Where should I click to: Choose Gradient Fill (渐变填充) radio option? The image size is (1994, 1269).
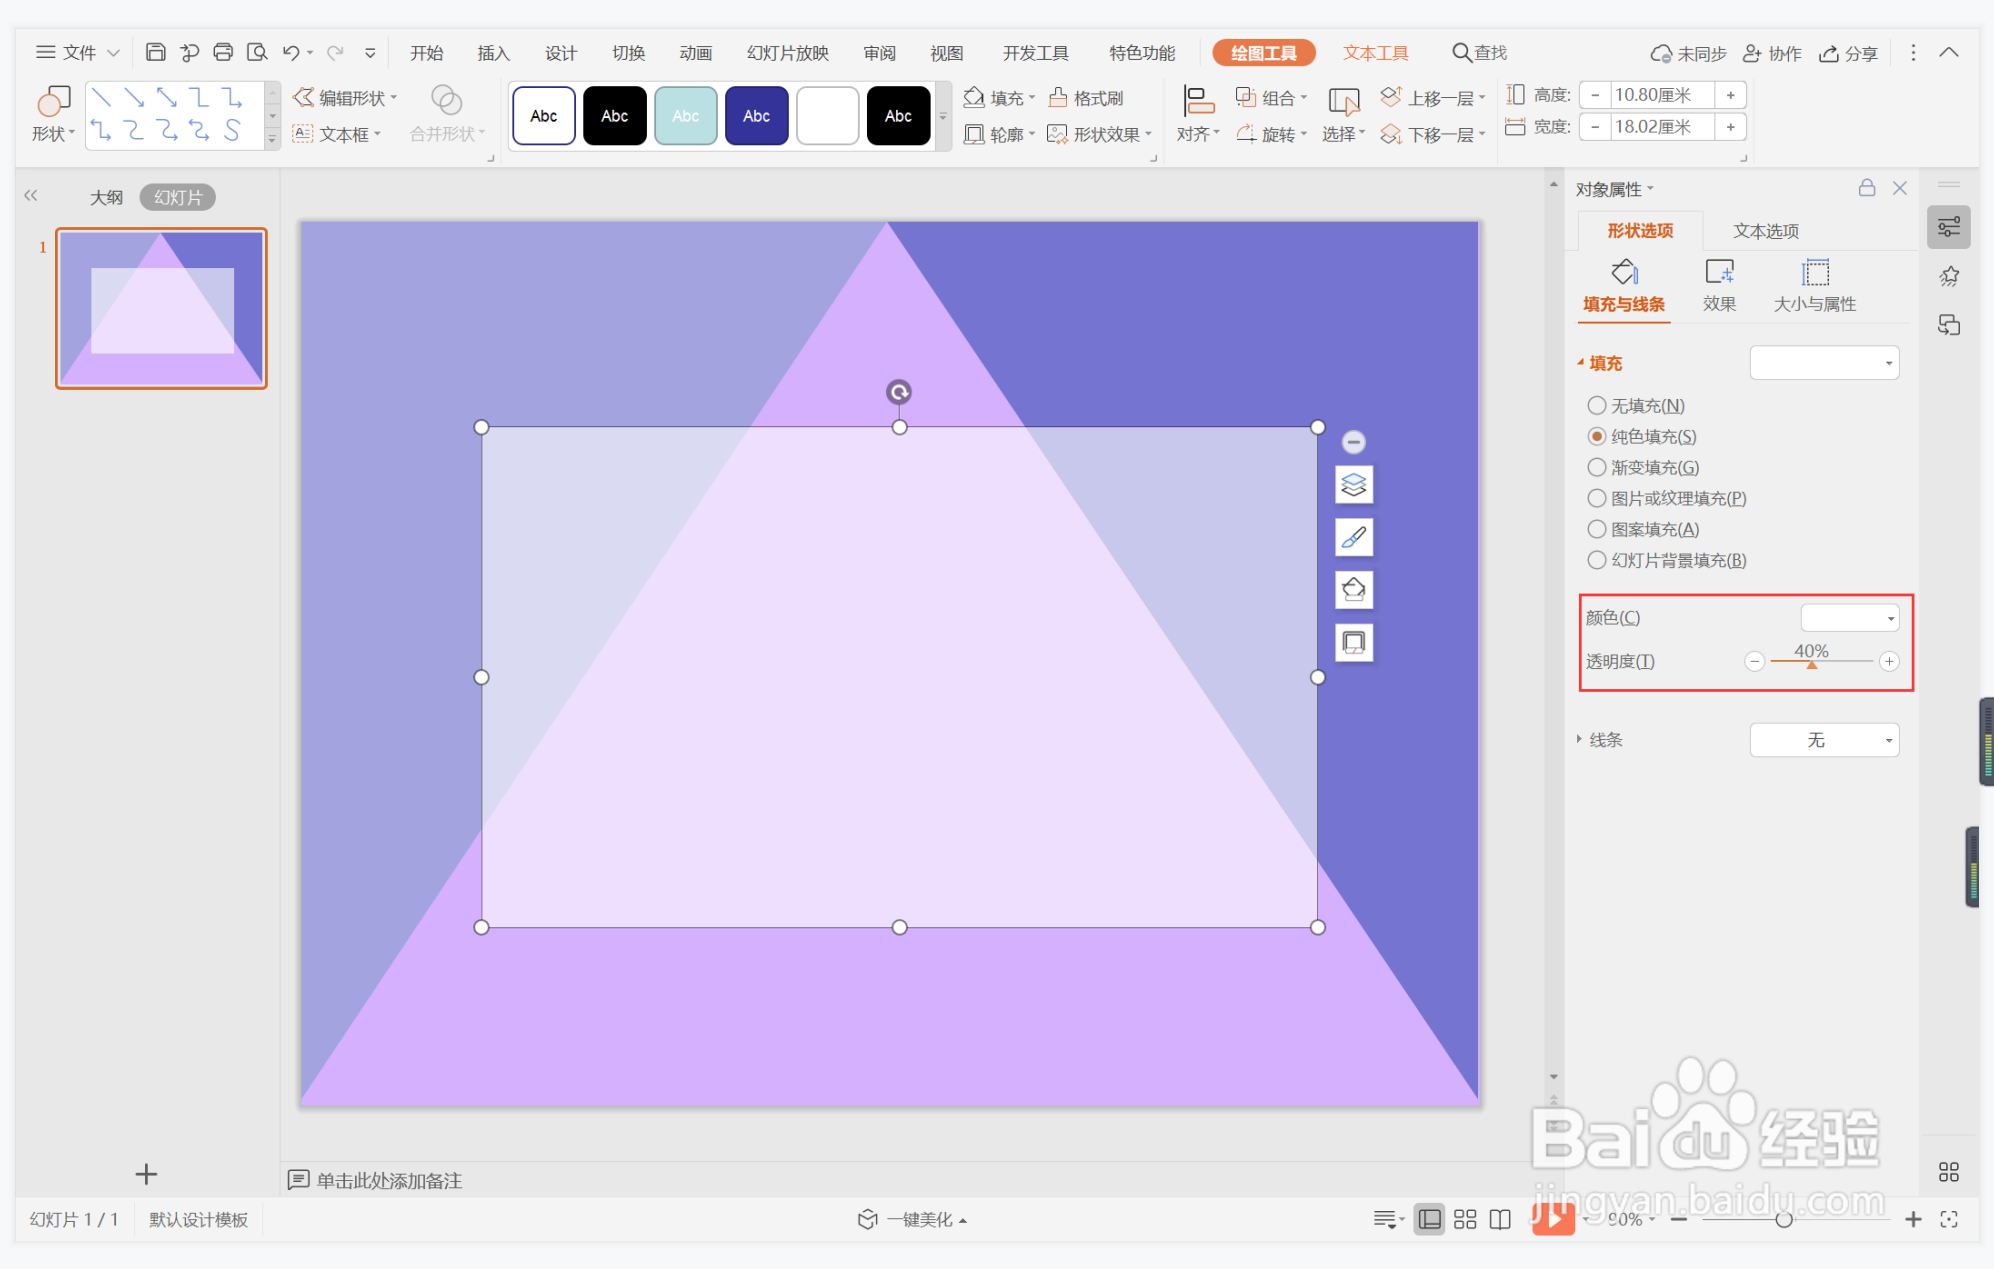(x=1597, y=468)
